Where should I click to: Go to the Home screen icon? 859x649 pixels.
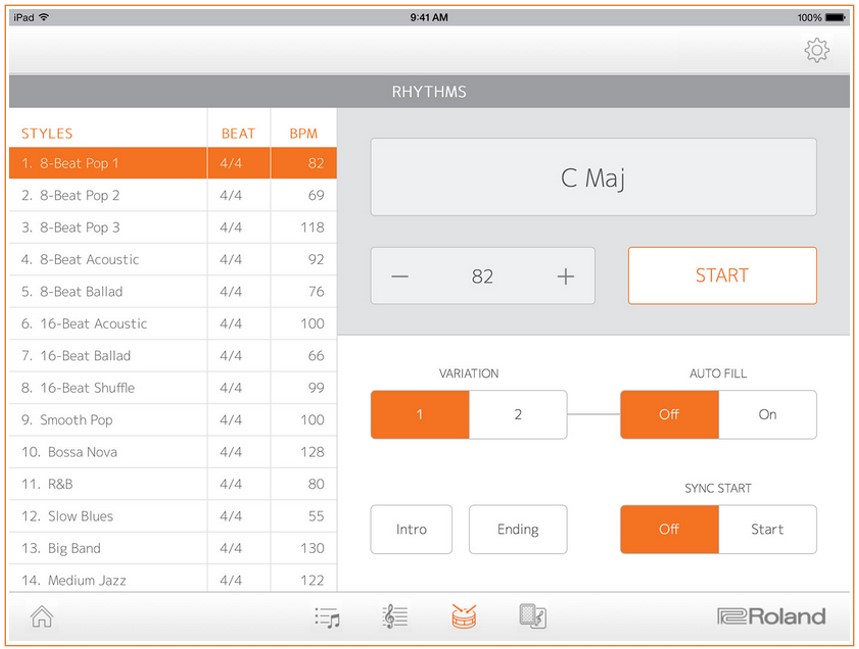click(41, 616)
